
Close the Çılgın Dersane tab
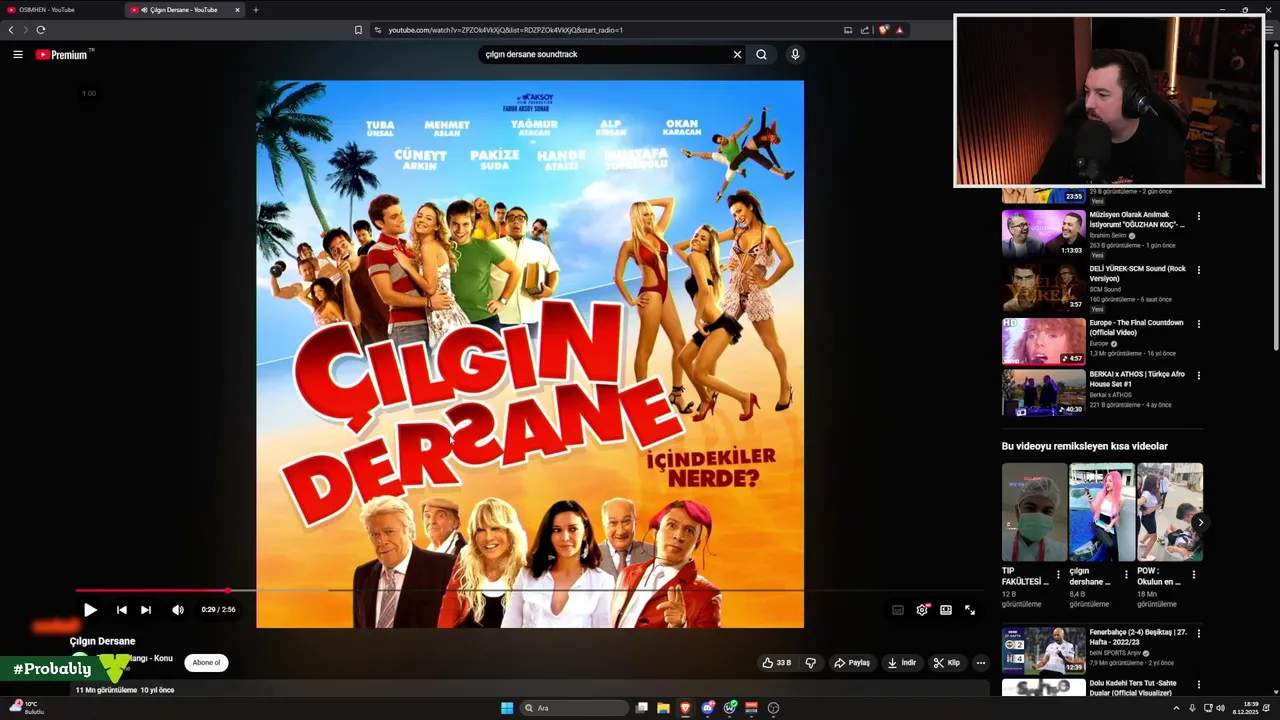click(238, 10)
